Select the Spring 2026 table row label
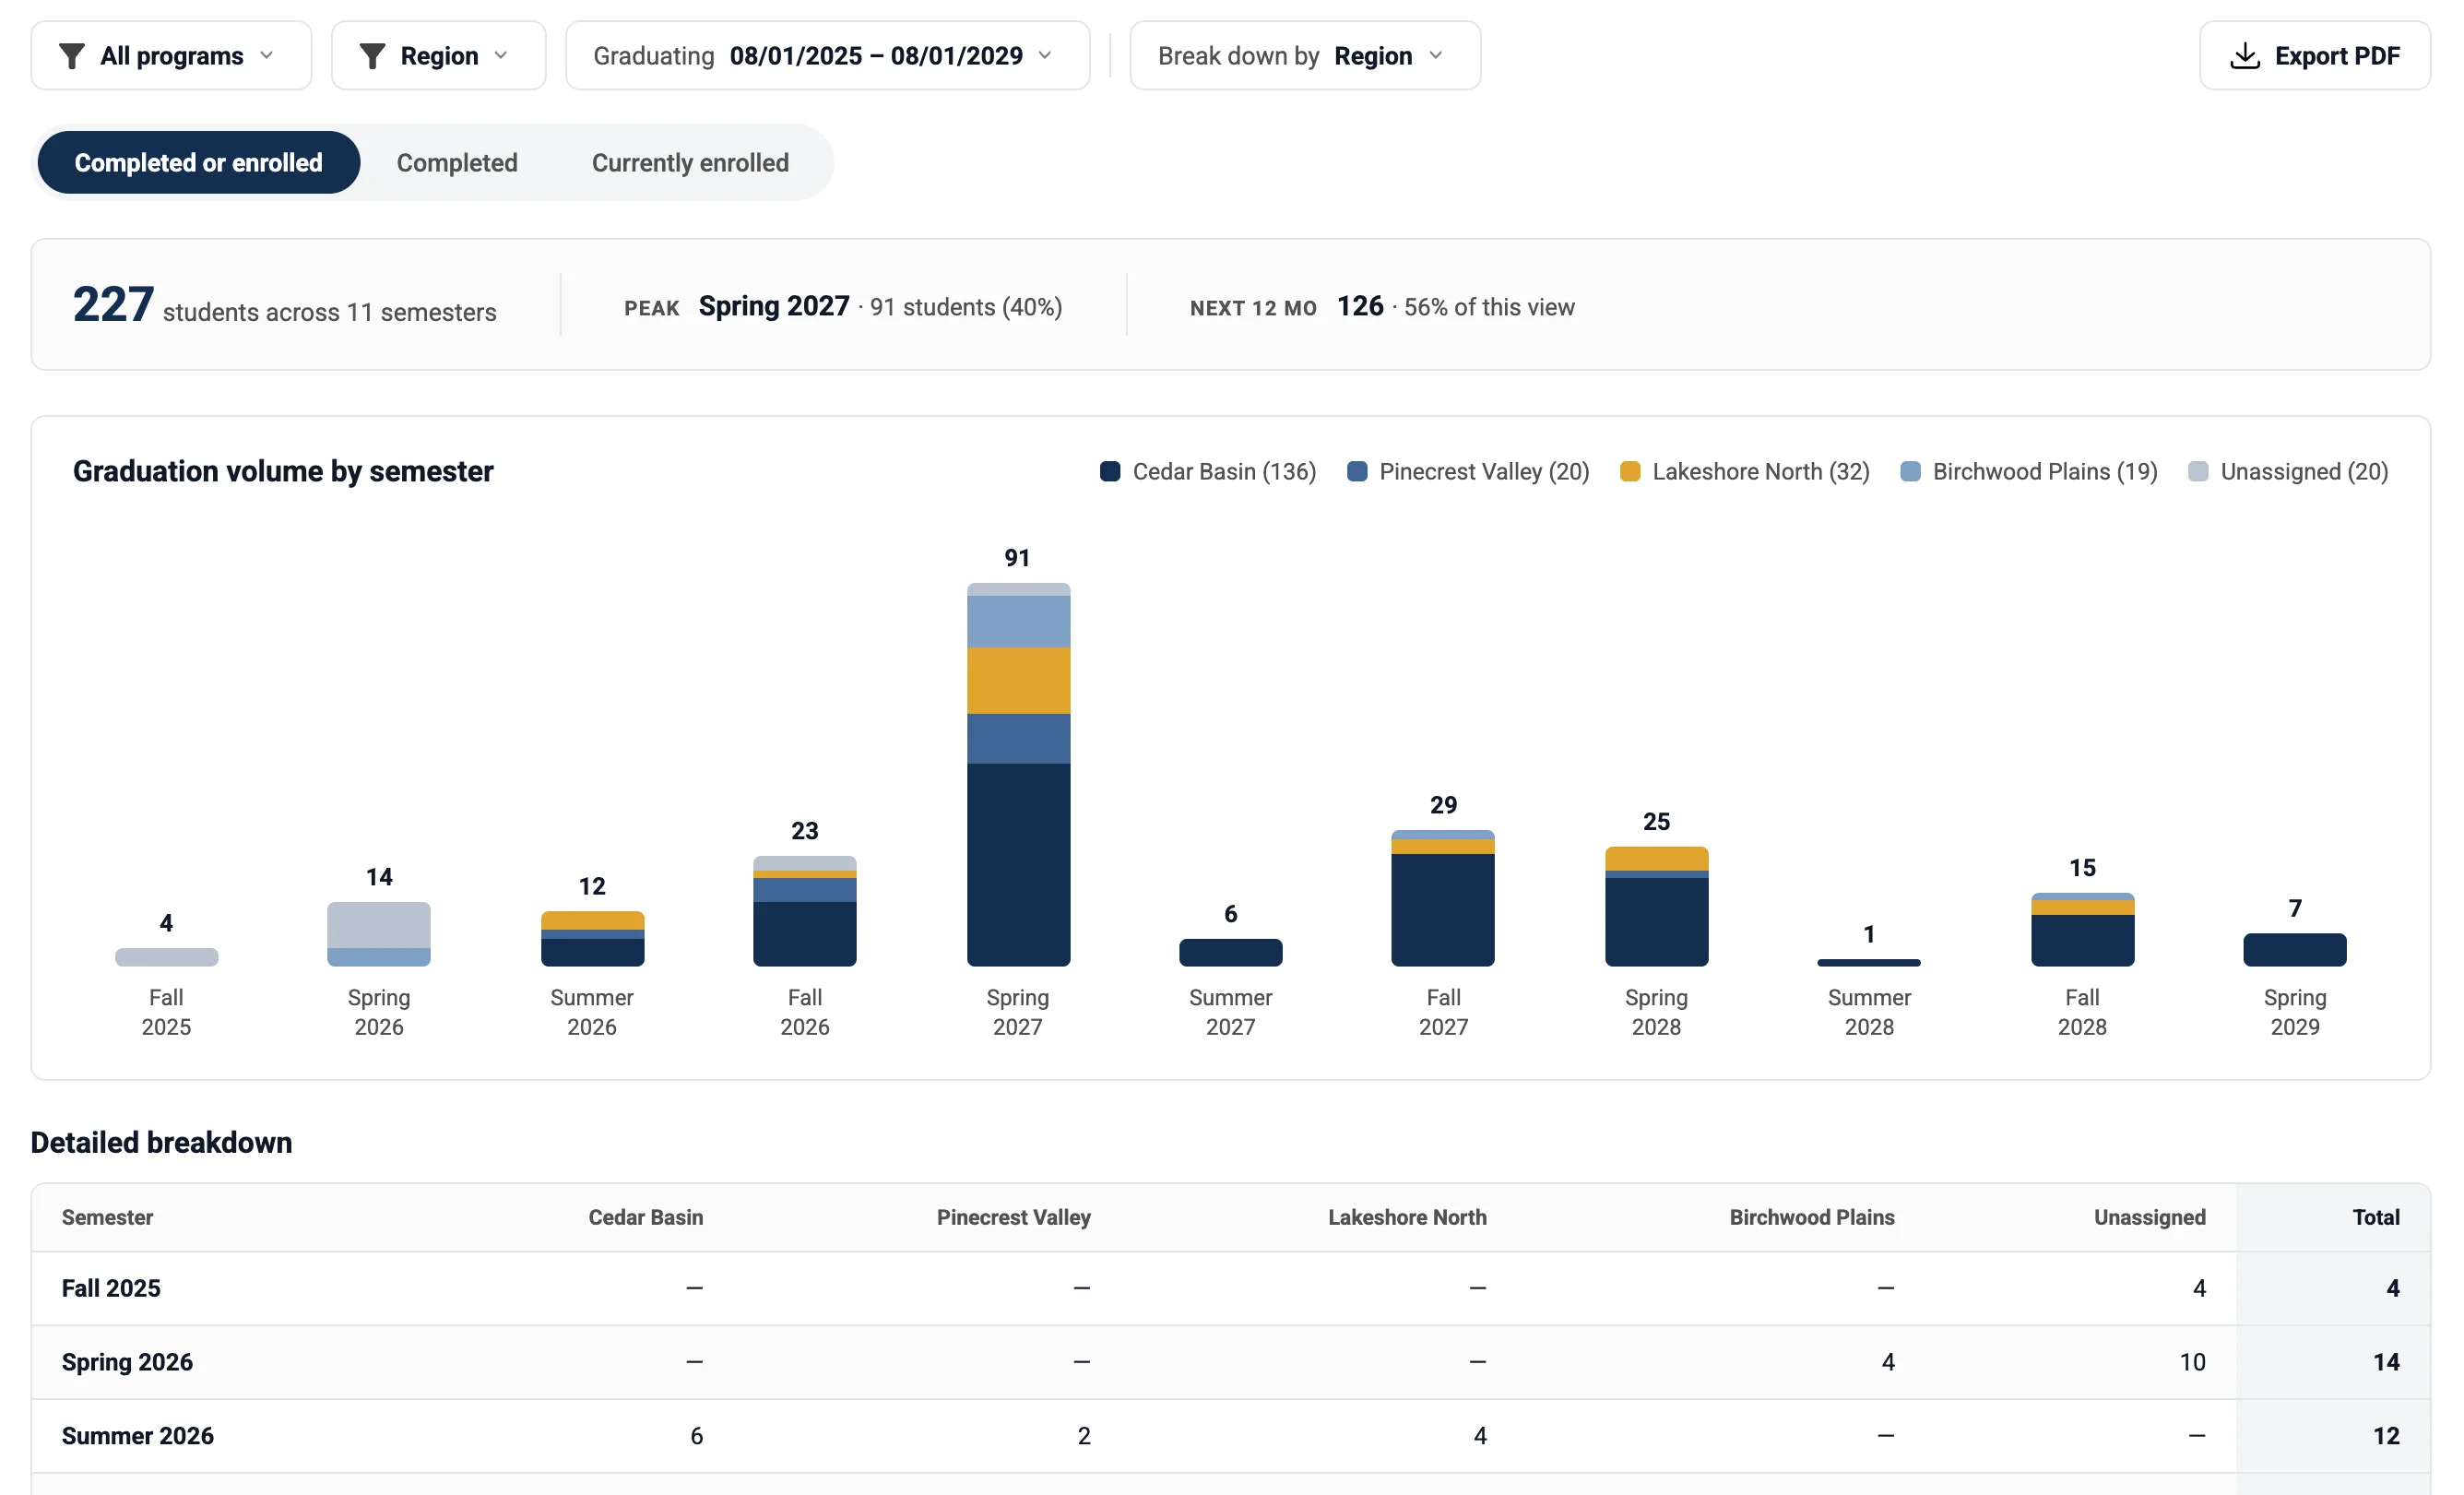 [127, 1362]
